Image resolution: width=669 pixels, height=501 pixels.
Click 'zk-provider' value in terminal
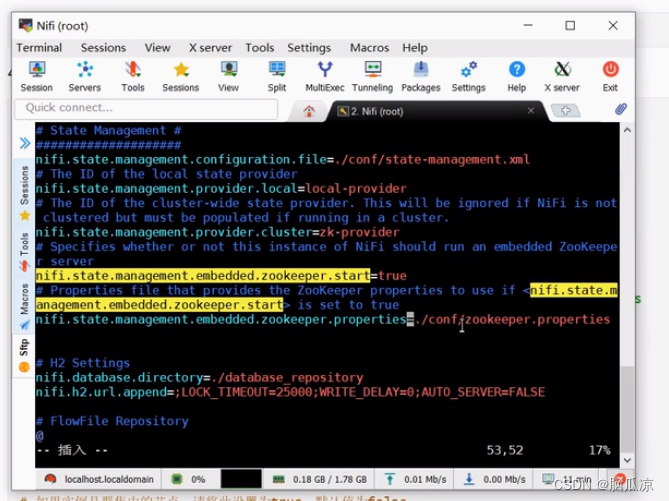click(360, 232)
